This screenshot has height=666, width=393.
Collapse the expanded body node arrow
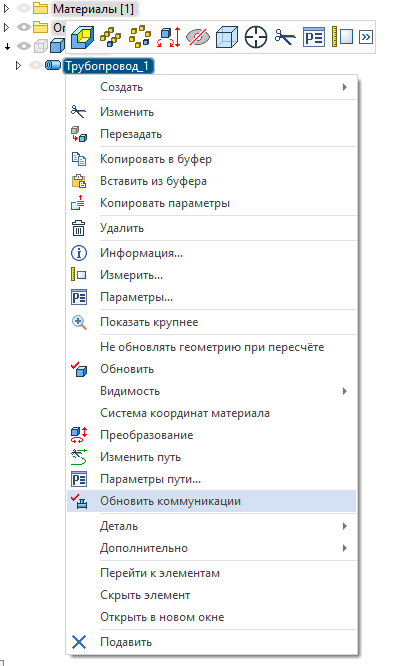(7, 47)
